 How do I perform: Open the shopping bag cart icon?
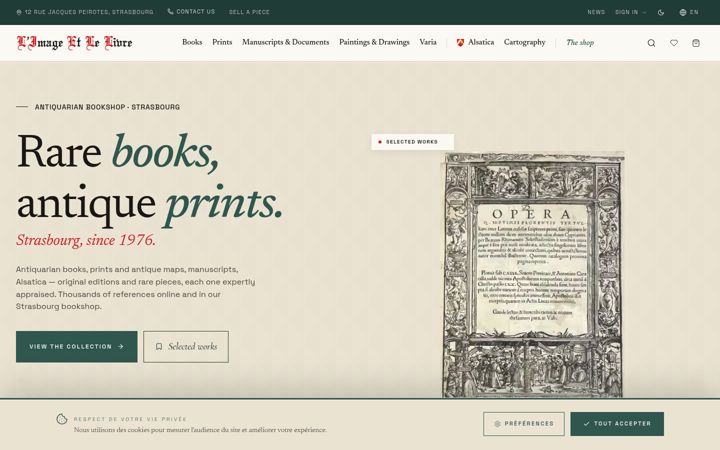click(696, 43)
